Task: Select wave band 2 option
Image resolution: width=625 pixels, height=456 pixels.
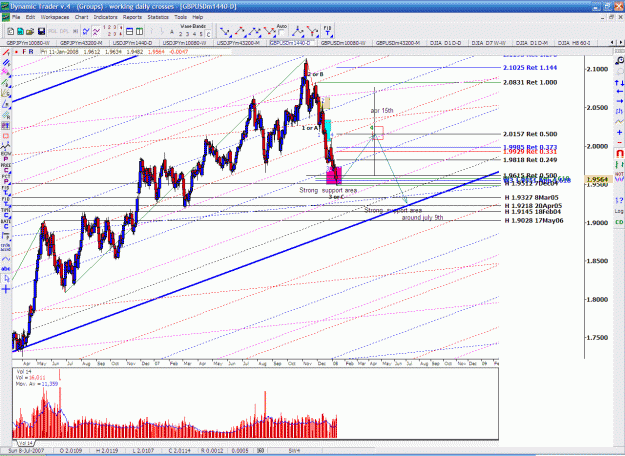Action: pos(181,34)
